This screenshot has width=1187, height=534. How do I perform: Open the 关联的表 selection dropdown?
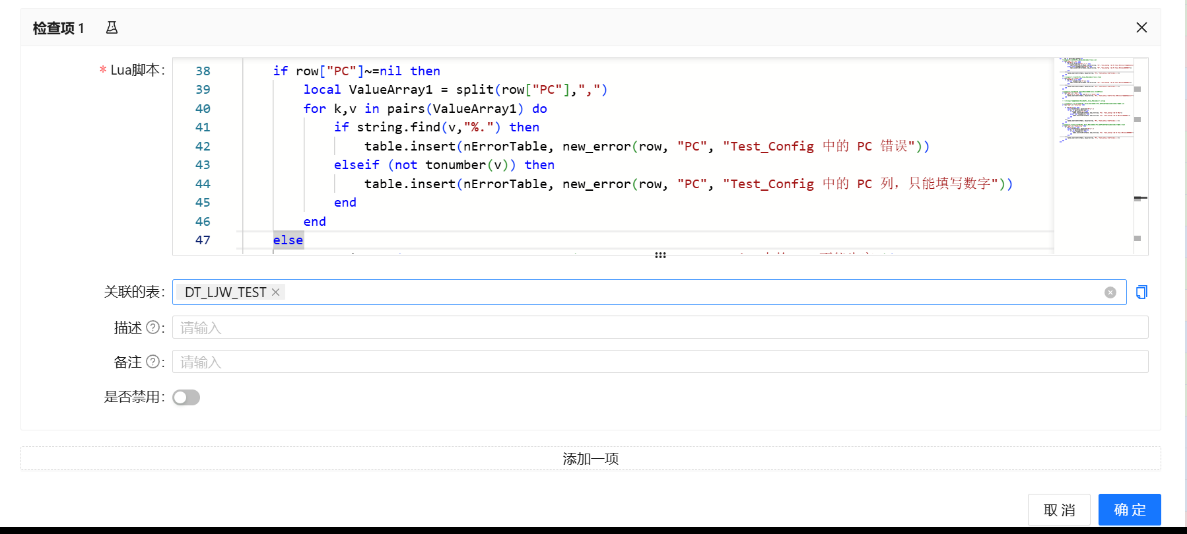click(x=690, y=292)
